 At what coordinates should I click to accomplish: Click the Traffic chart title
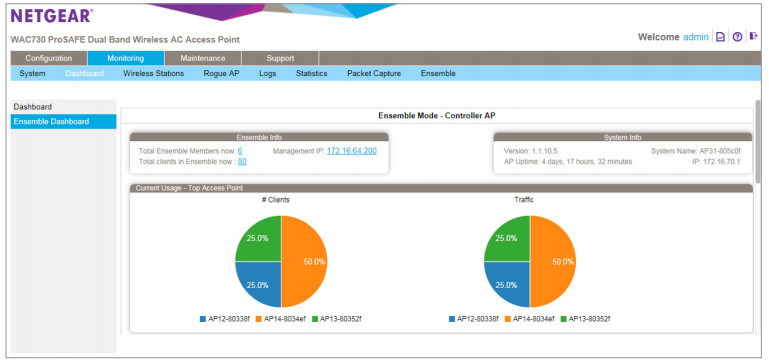coord(524,200)
